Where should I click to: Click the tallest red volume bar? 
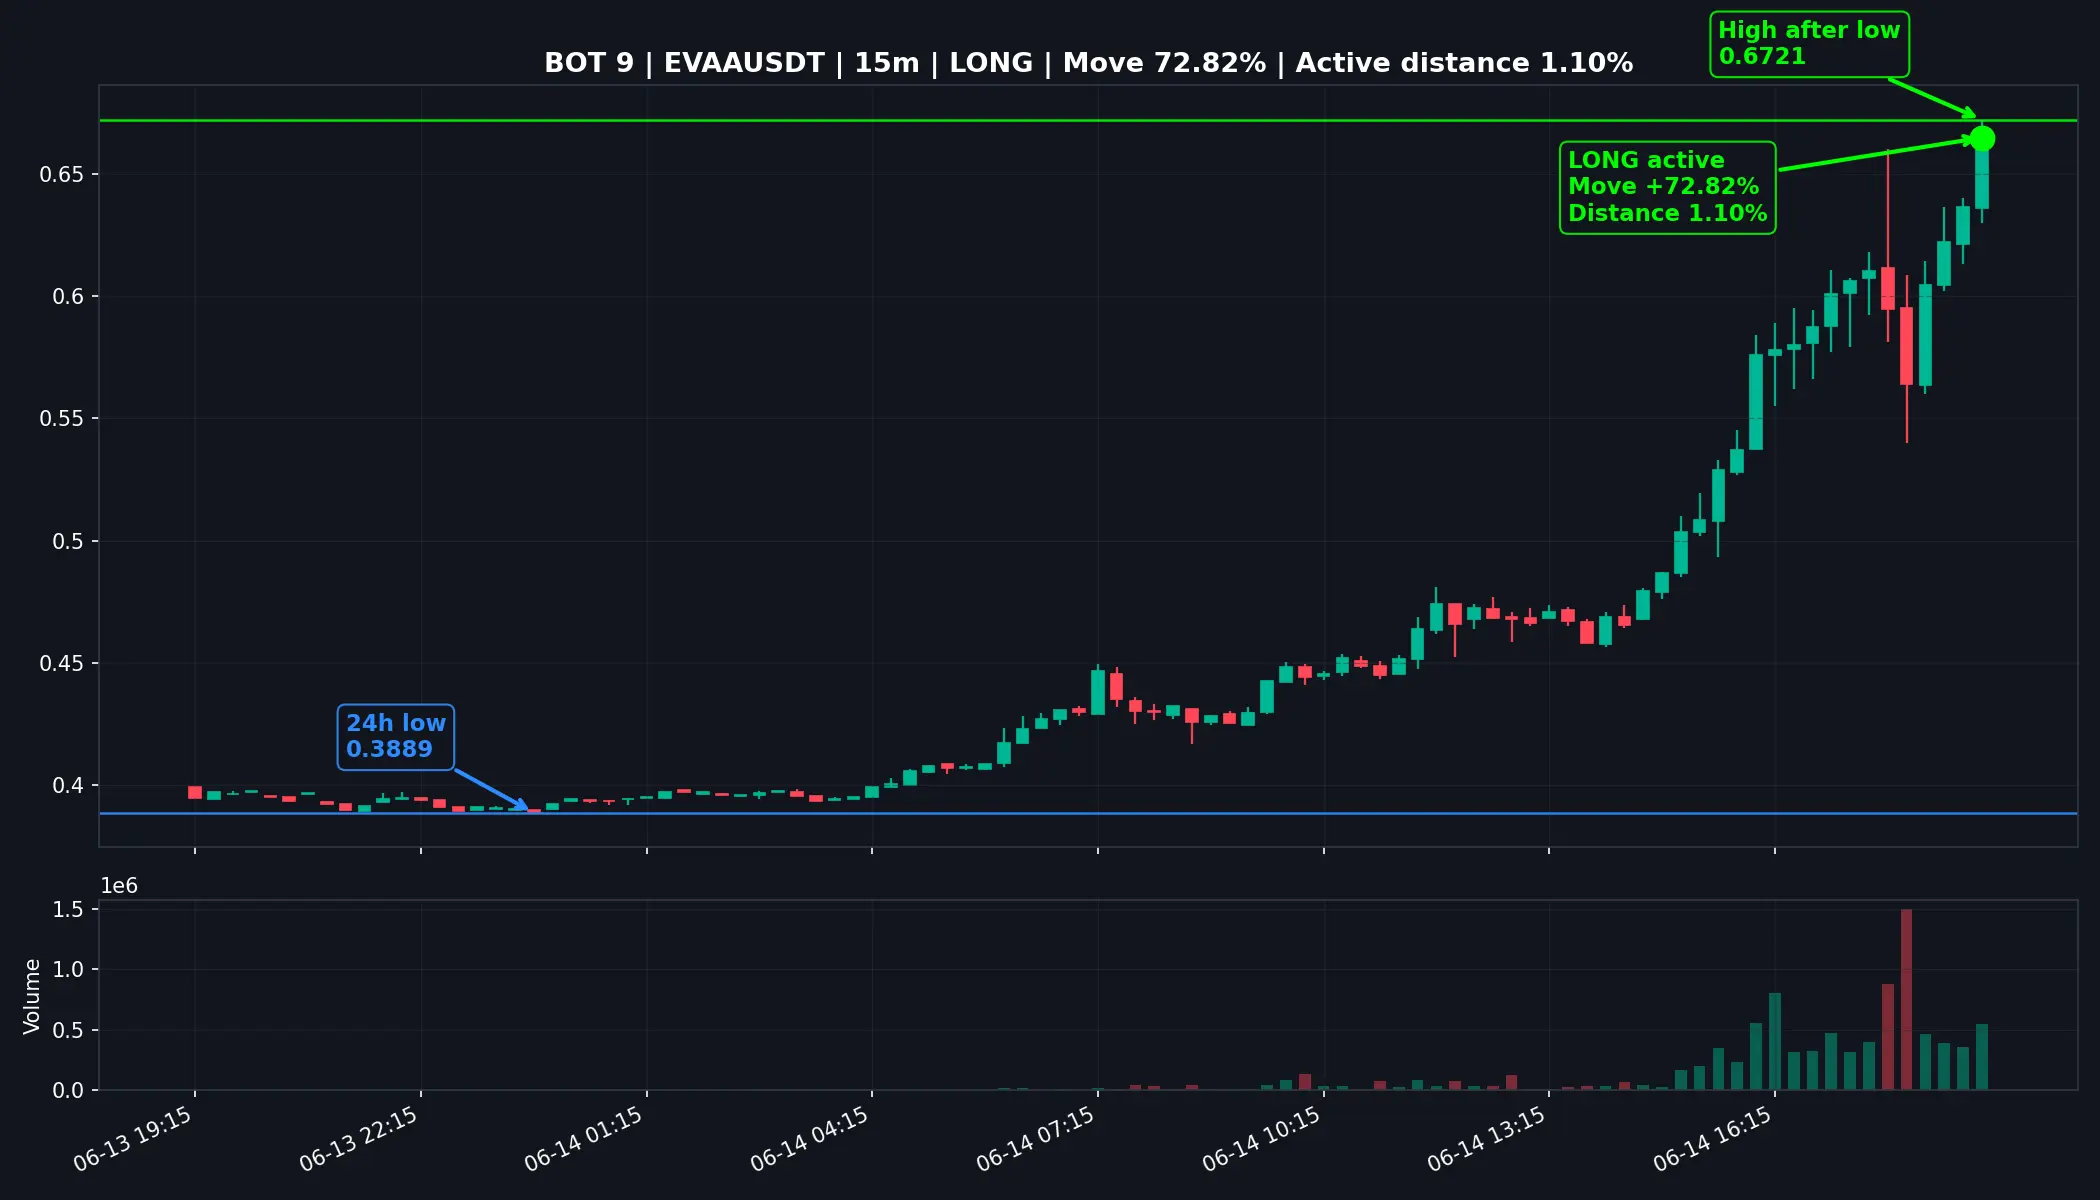click(x=1906, y=999)
